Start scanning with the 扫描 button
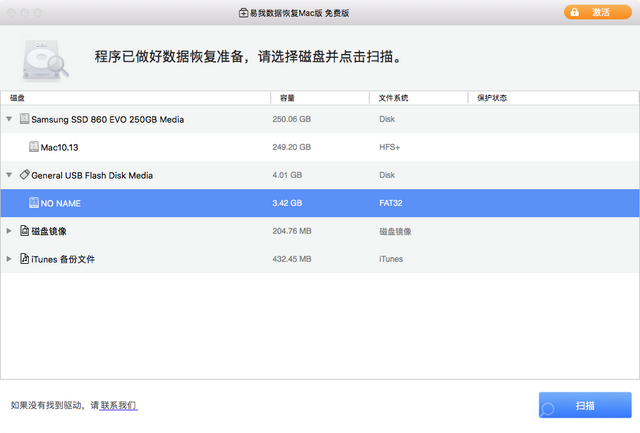The width and height of the screenshot is (640, 433). (585, 405)
